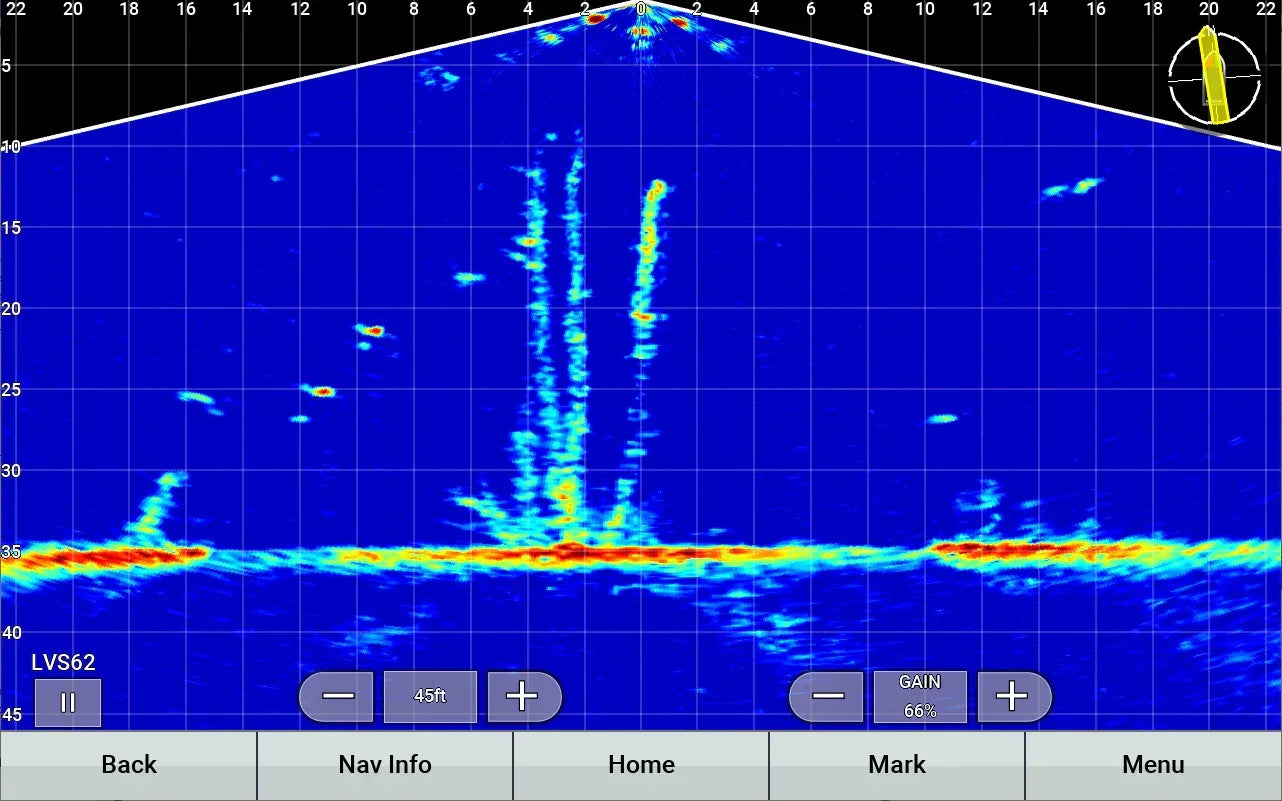Increase range with the plus button beside 45ft
Viewport: 1282px width, 801px height.
(x=523, y=696)
